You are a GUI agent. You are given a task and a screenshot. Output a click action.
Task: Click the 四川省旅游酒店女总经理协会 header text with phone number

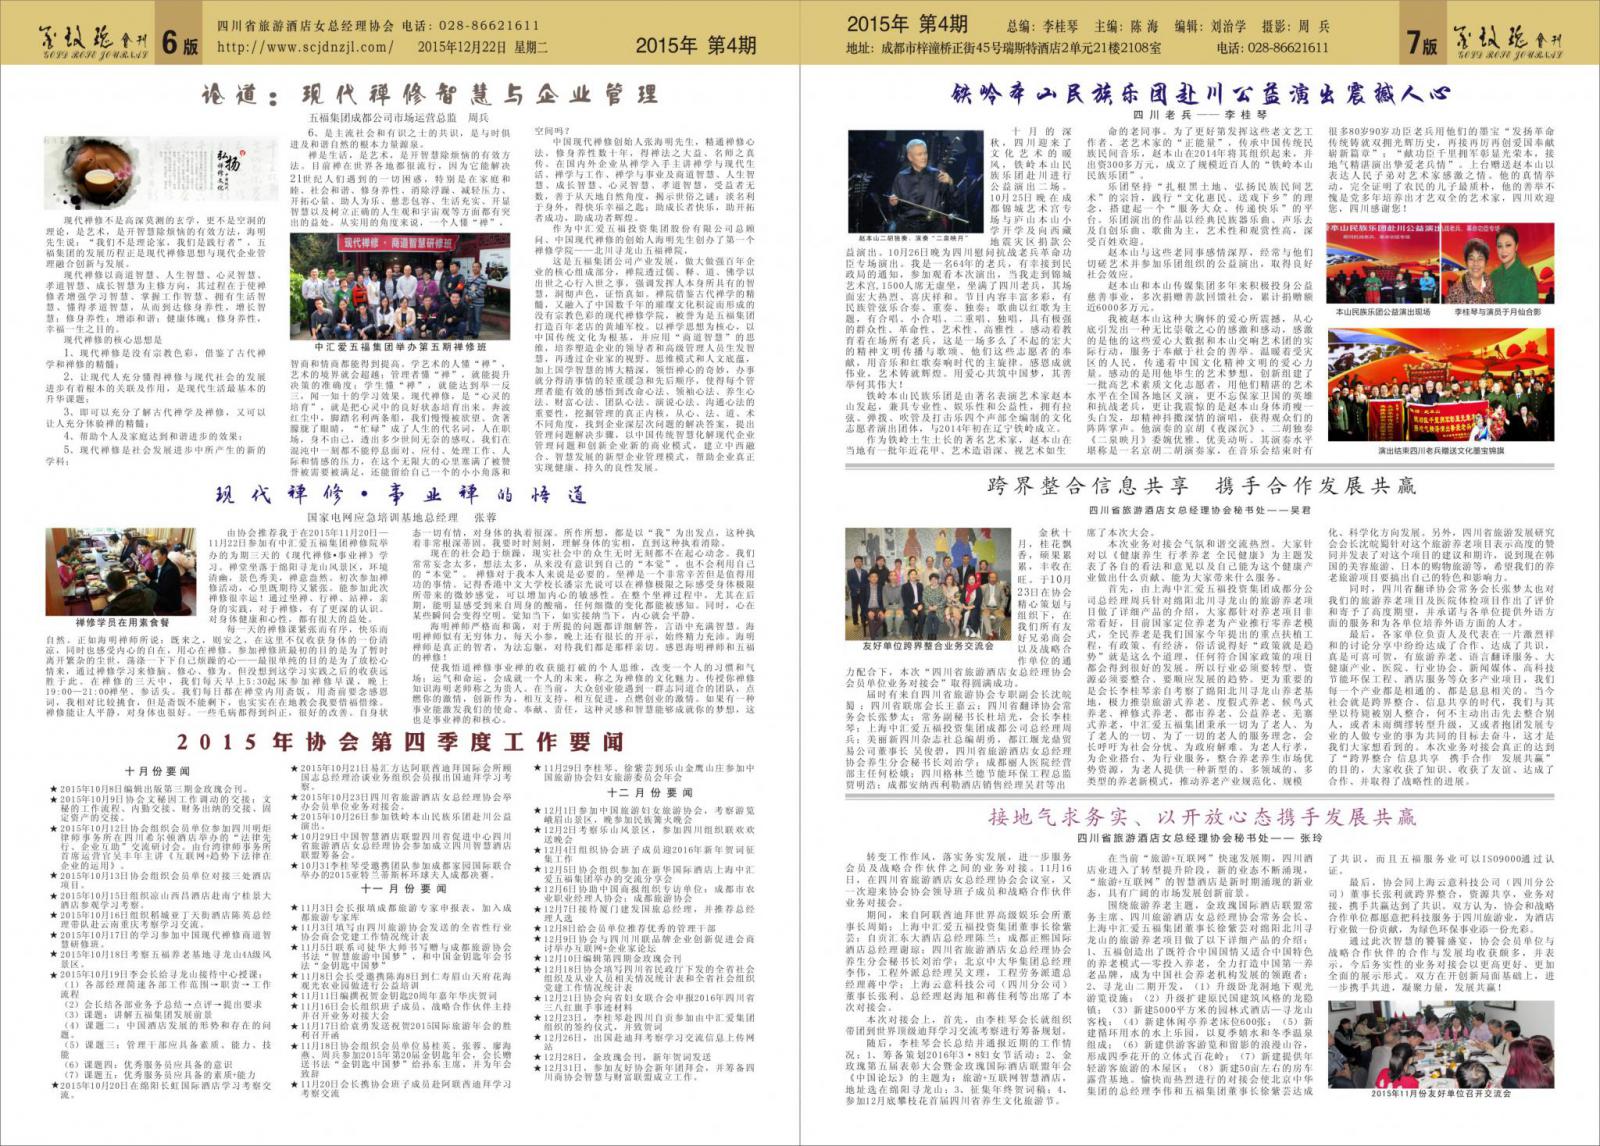click(378, 25)
